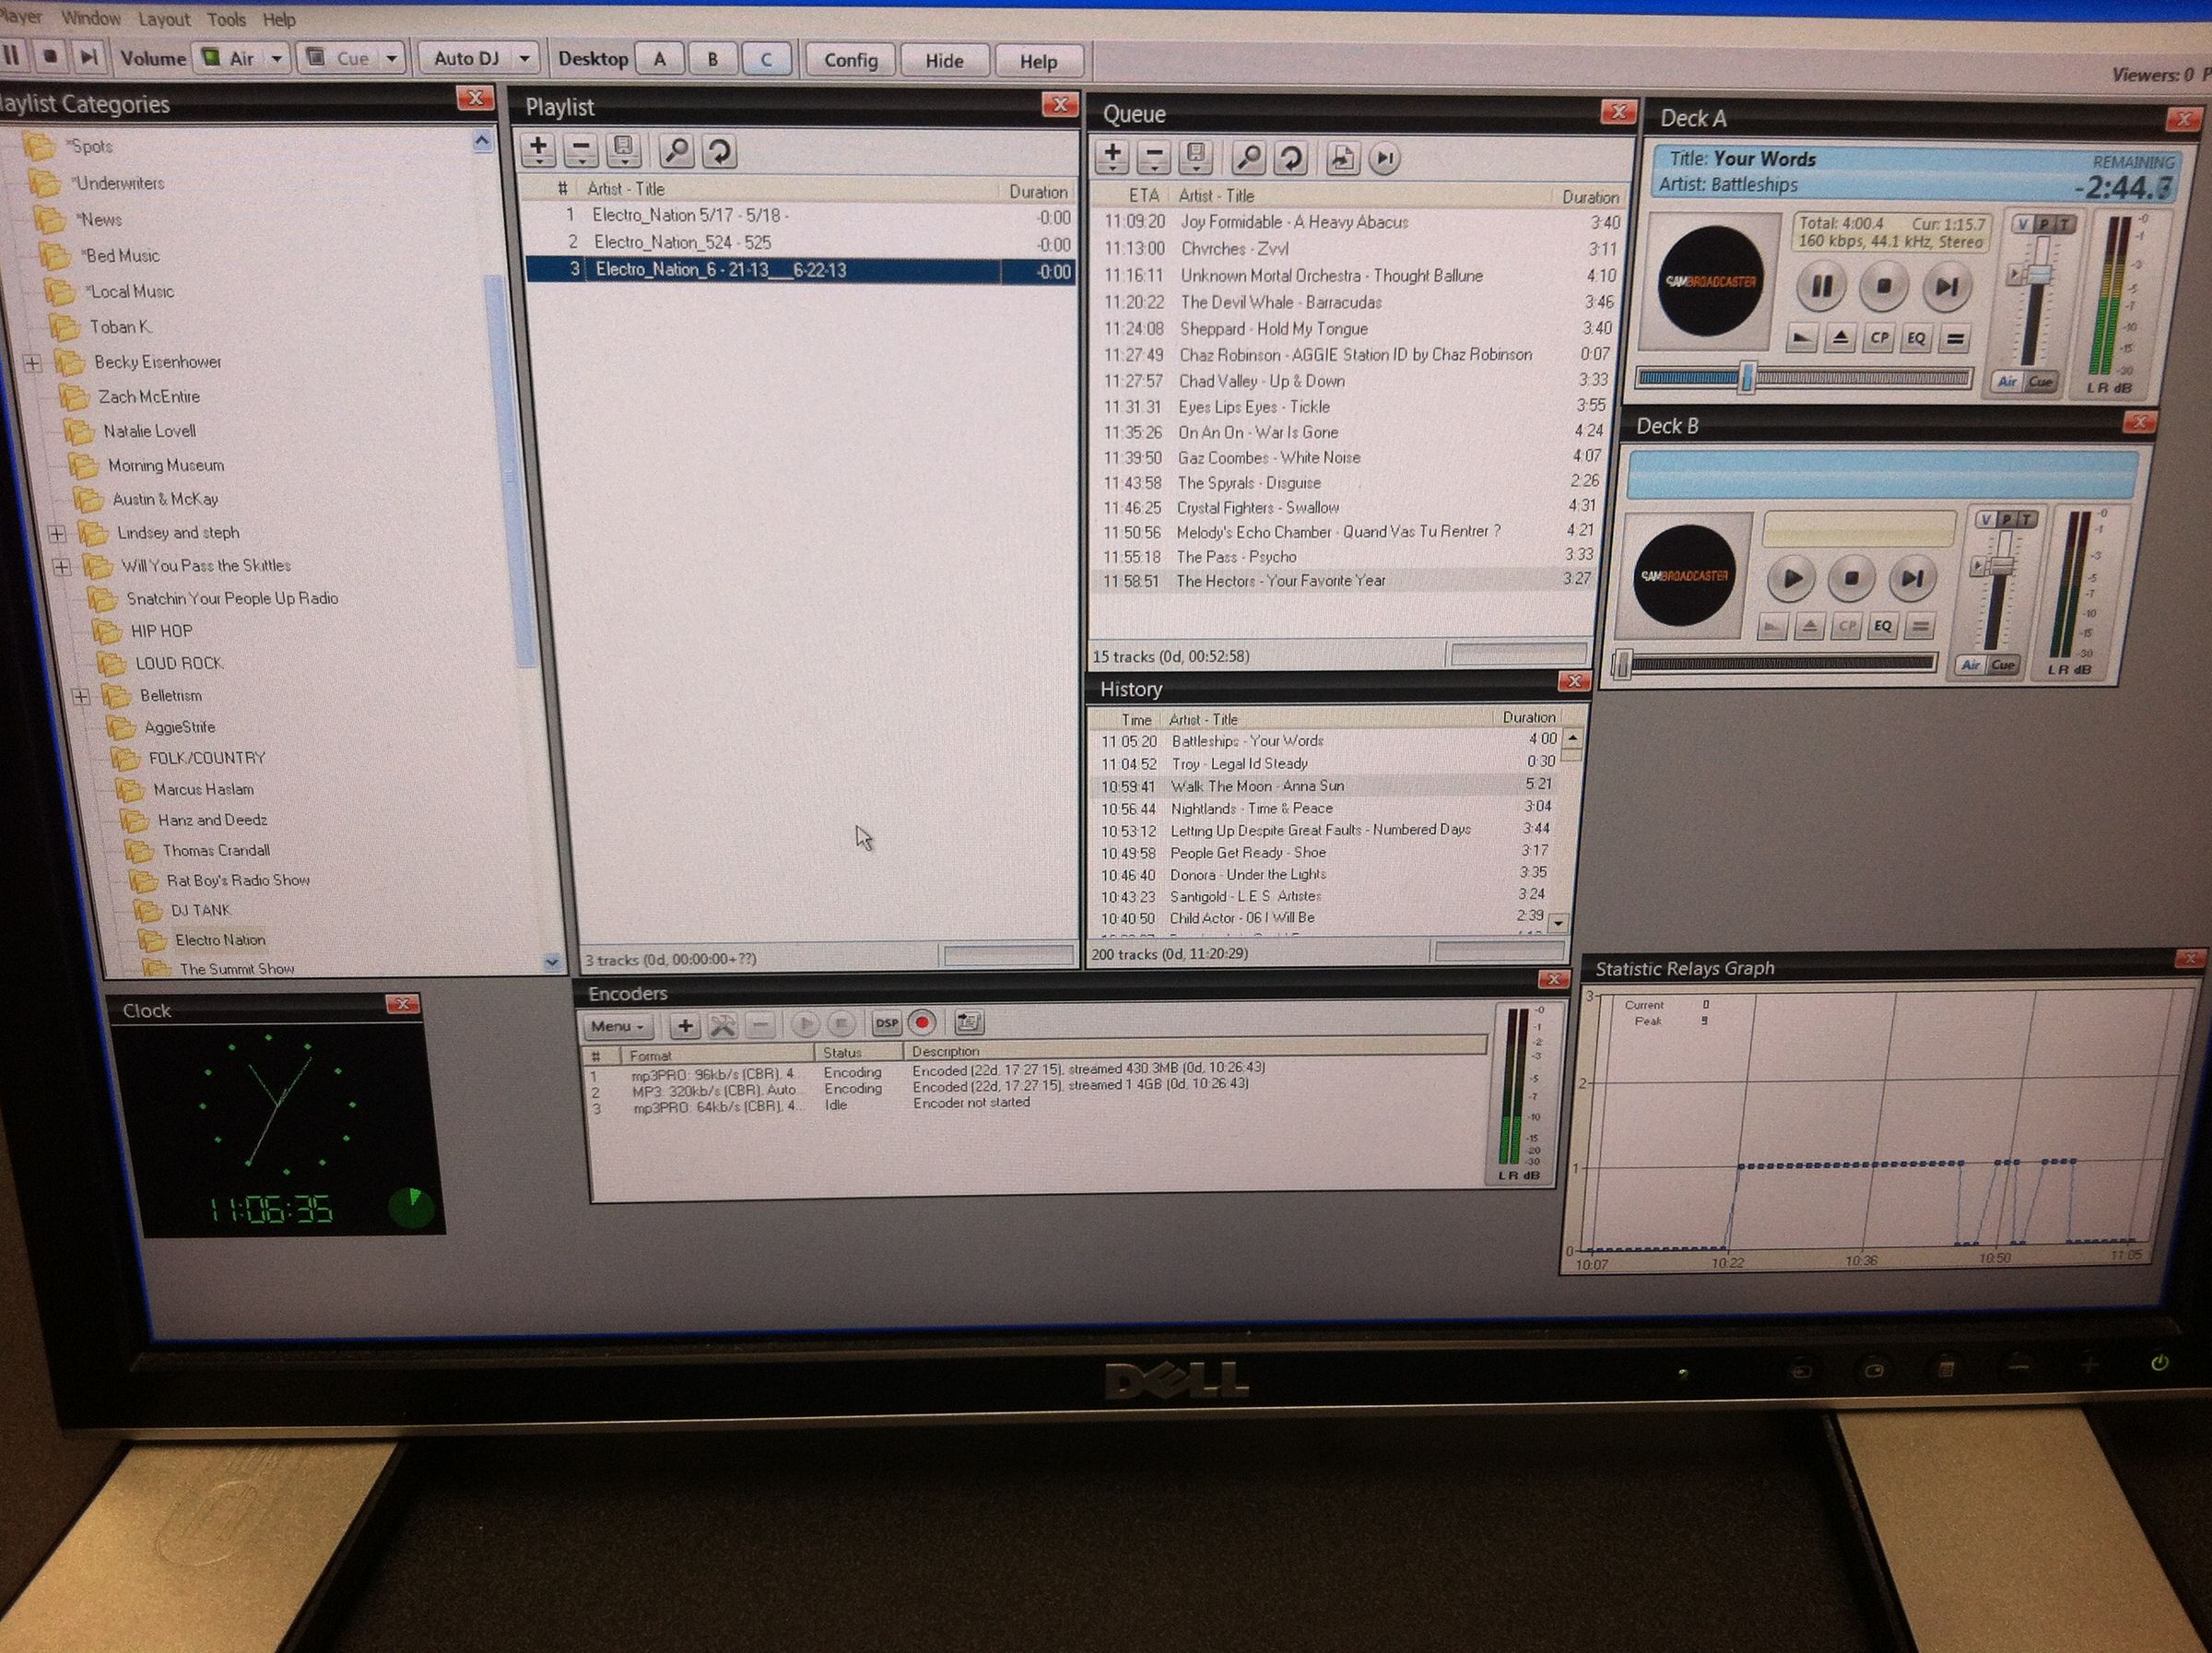
Task: Open the Menu dropdown in Encoders panel
Action: (x=617, y=1025)
